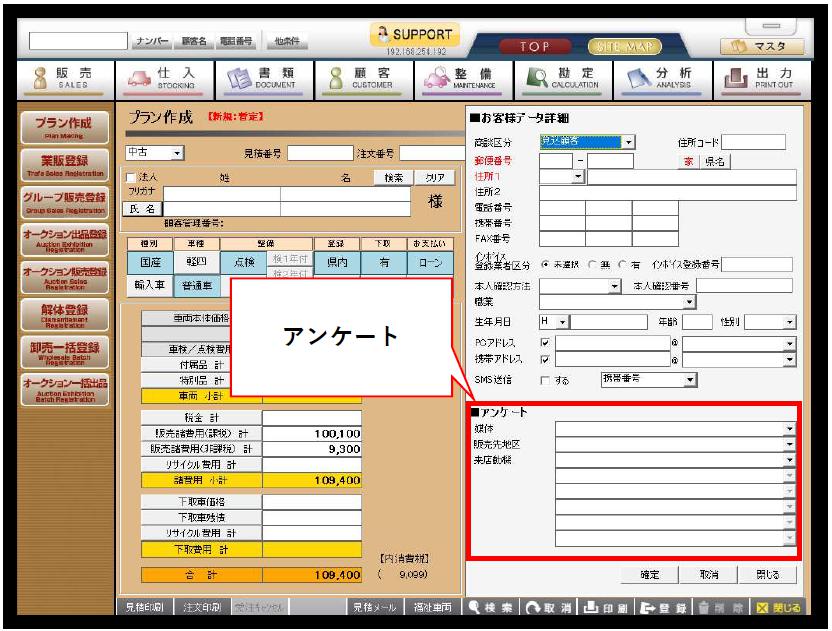The height and width of the screenshot is (631, 832).
Task: Open the 顧客 CUSTOMER menu
Action: (364, 79)
